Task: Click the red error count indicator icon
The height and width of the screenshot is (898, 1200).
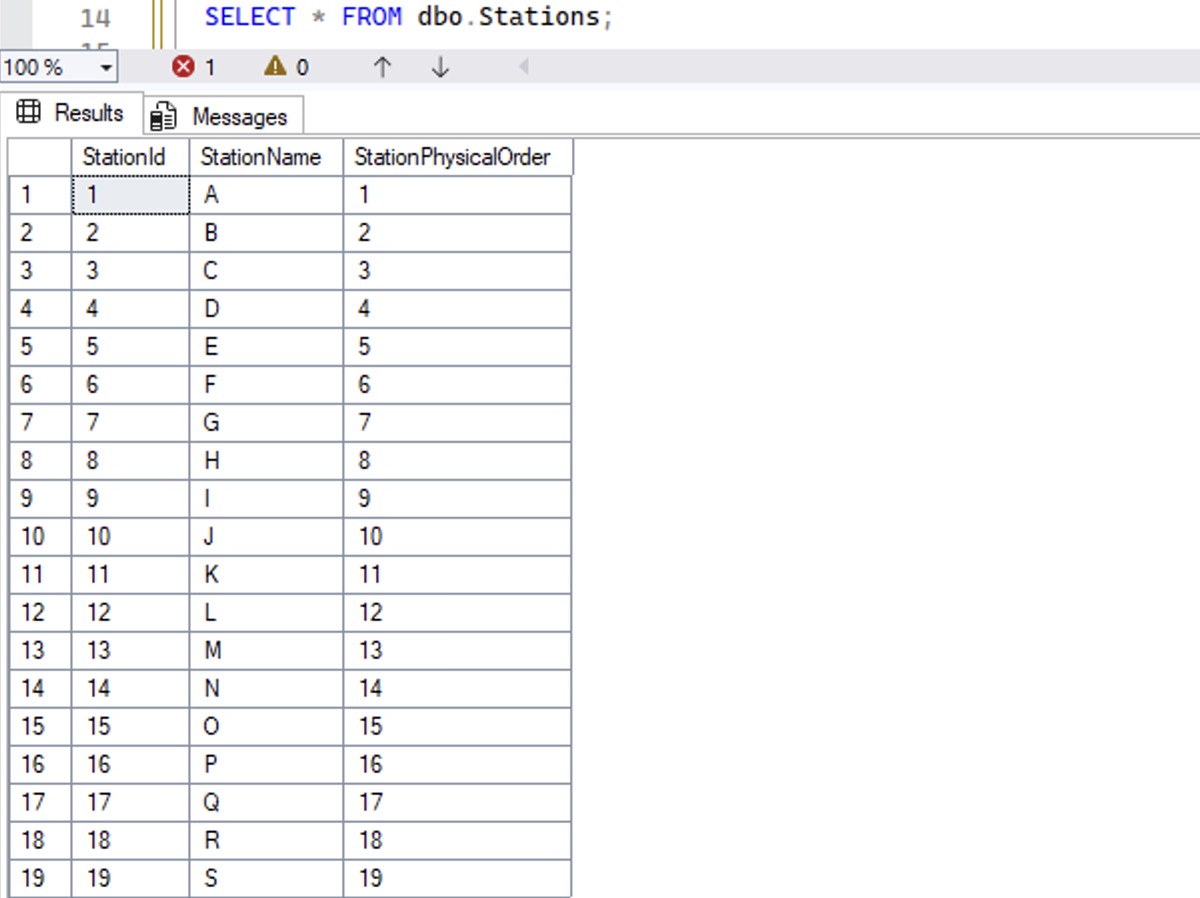Action: [x=184, y=66]
